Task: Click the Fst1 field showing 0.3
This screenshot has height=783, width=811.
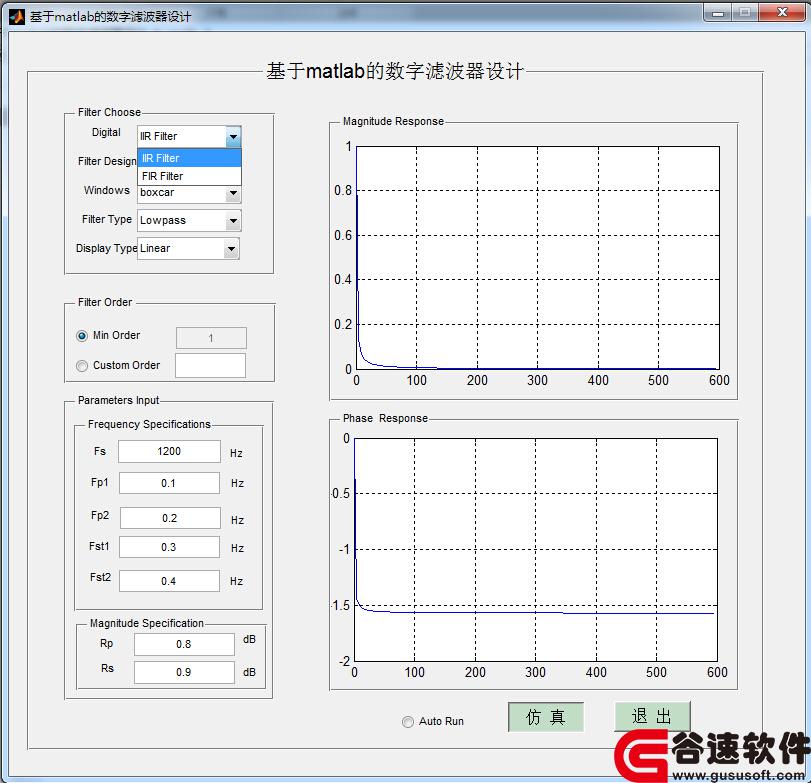Action: (169, 547)
